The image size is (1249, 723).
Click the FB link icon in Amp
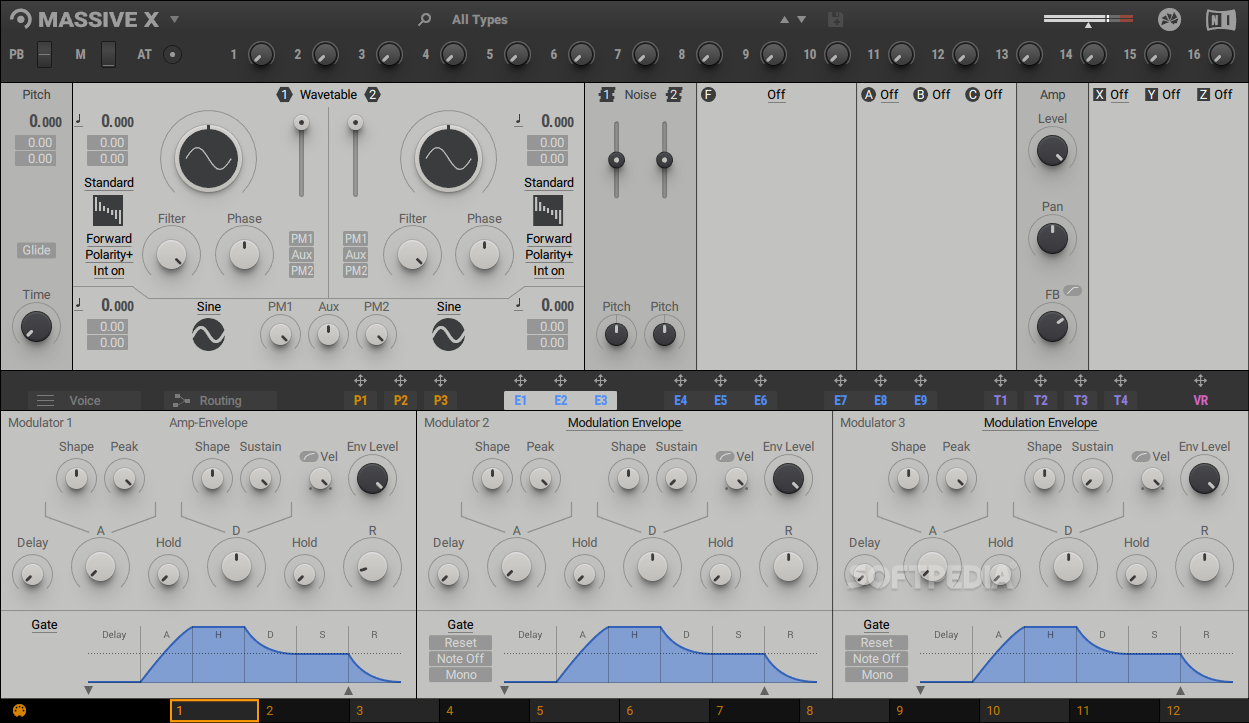[x=1073, y=291]
